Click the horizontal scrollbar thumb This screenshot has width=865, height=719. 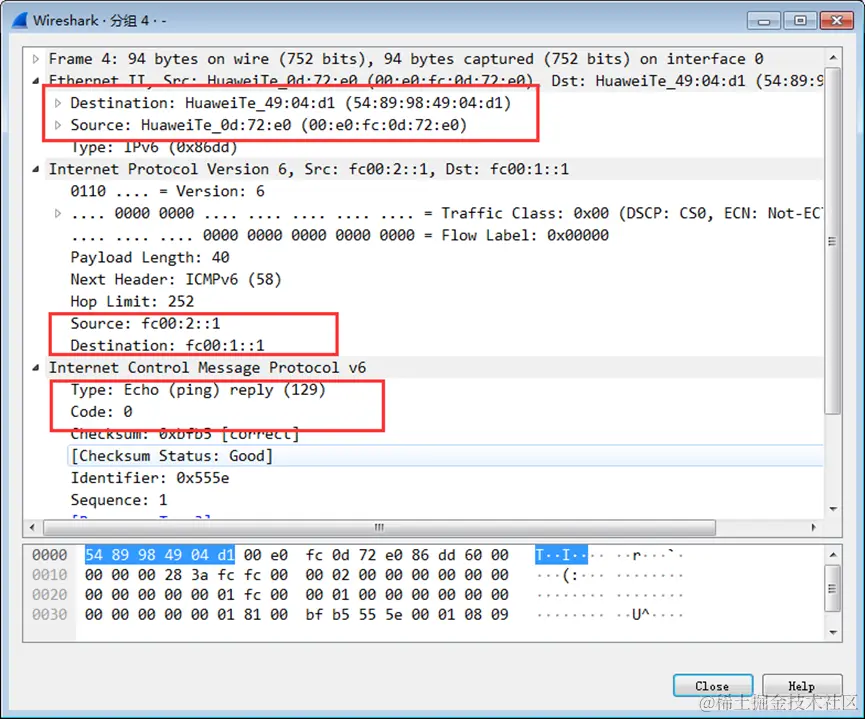pos(380,528)
